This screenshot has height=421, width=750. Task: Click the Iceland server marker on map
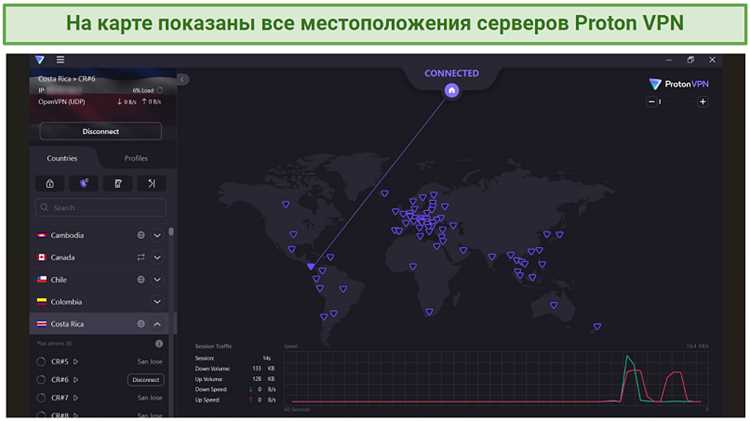[385, 194]
